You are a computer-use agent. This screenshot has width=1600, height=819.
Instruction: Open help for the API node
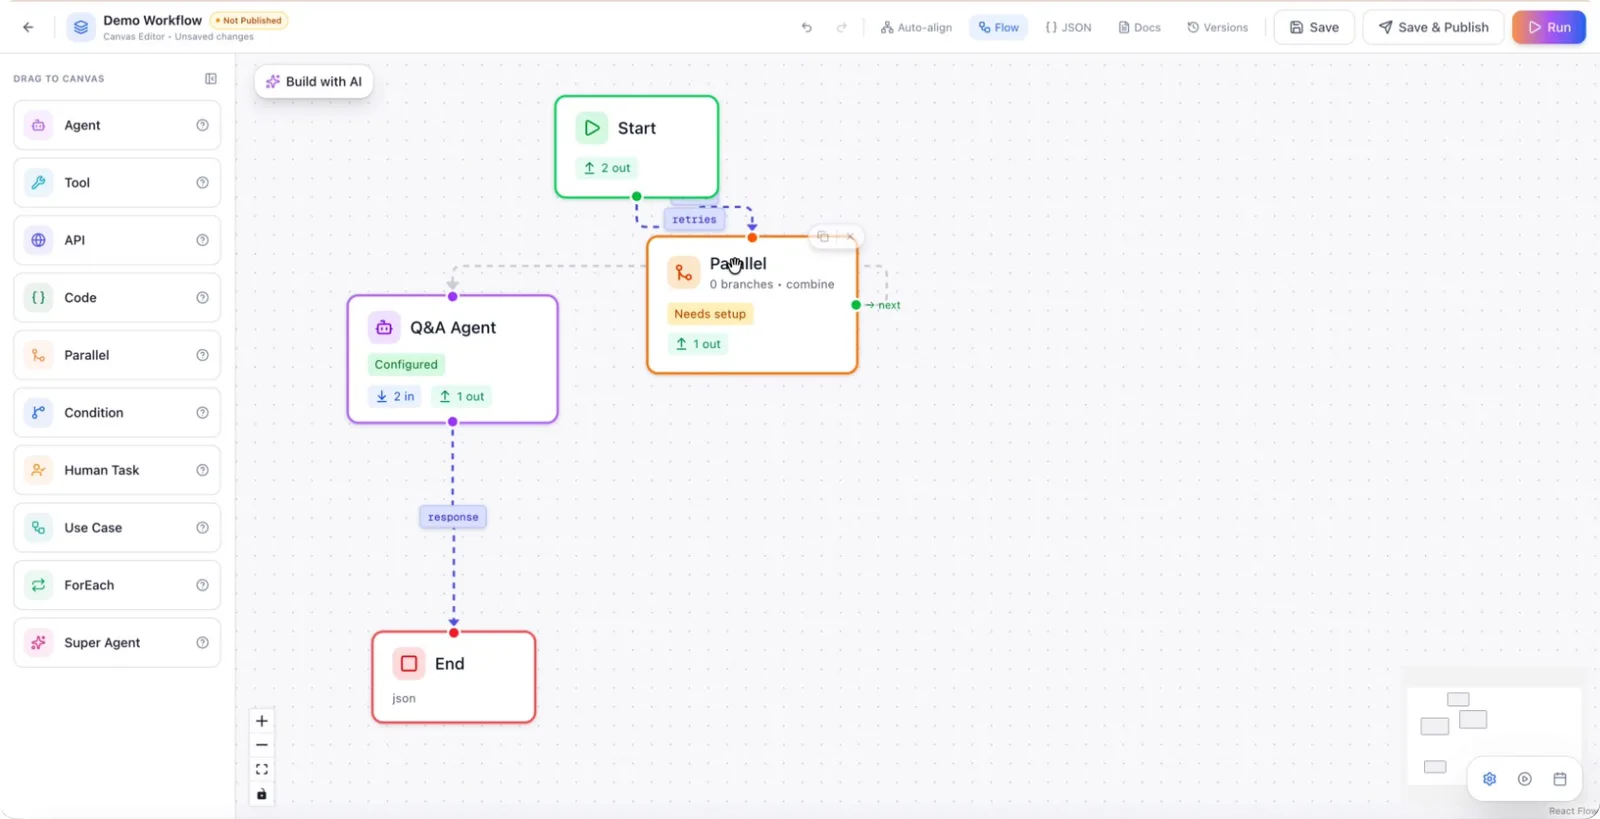203,240
